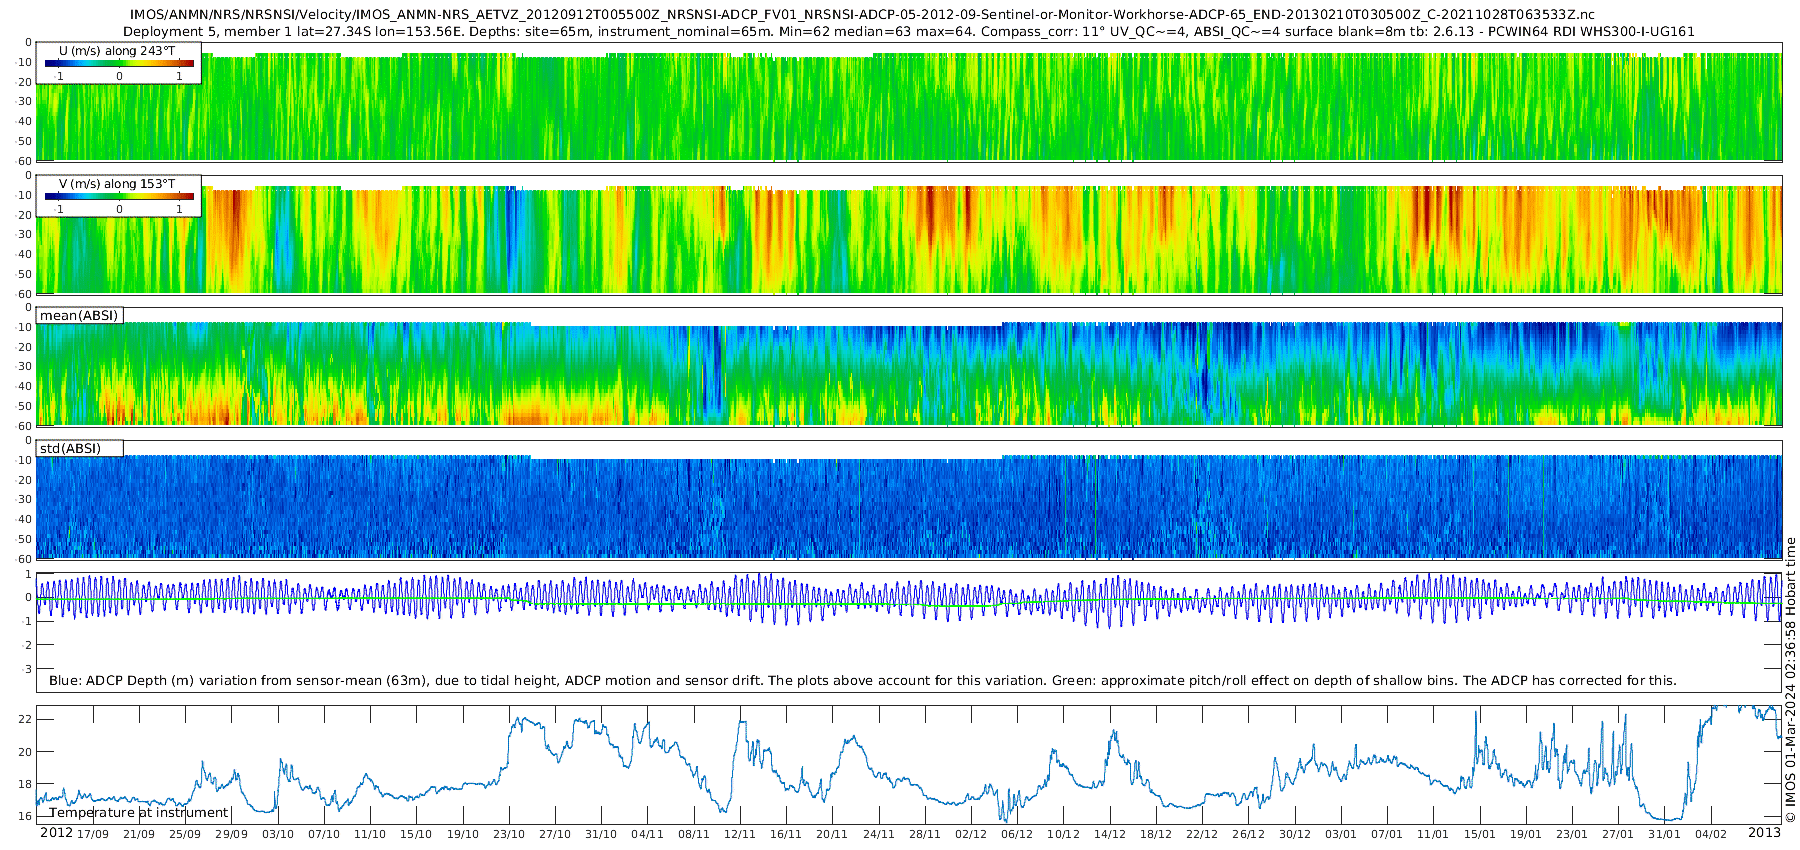Click the 2012 year label on axis
The width and height of the screenshot is (1800, 850).
[56, 833]
